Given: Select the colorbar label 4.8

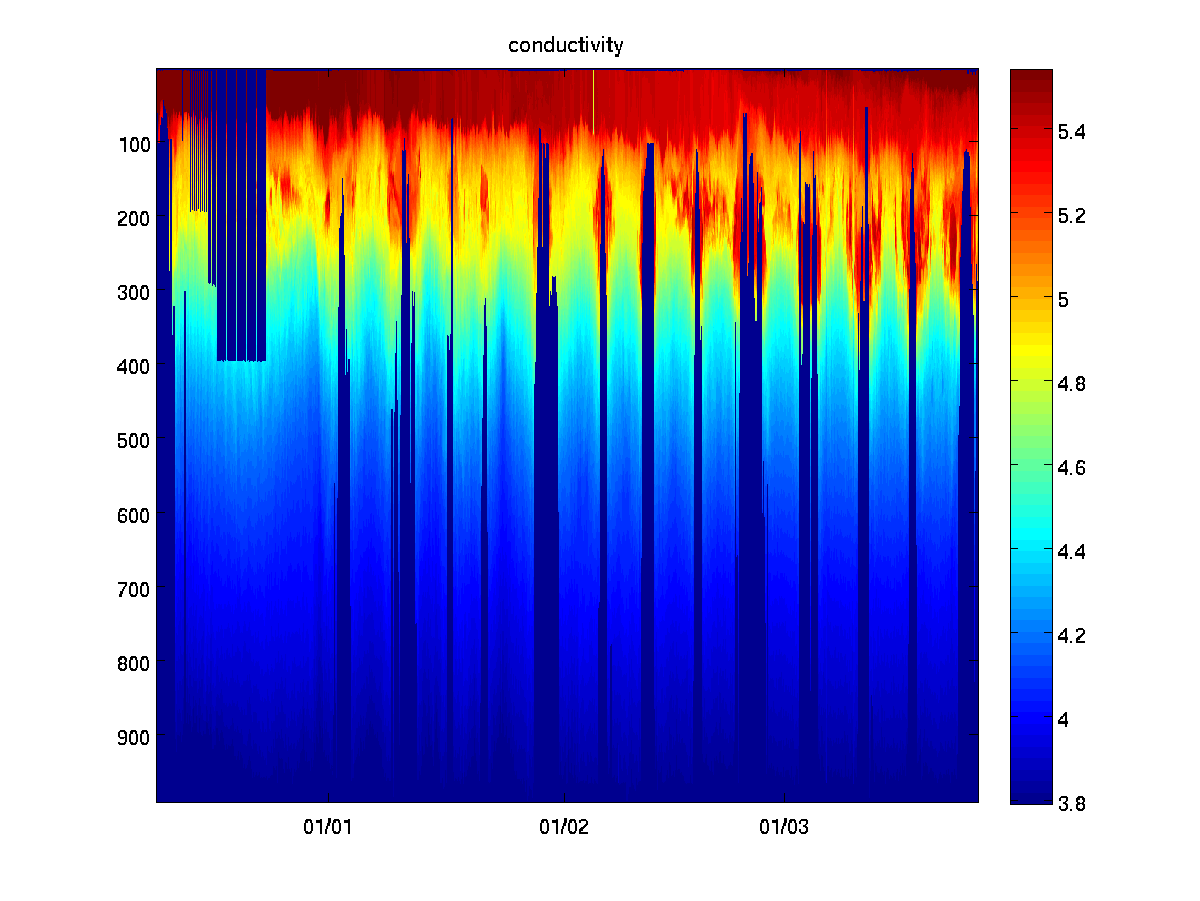Looking at the screenshot, I should coord(1074,383).
